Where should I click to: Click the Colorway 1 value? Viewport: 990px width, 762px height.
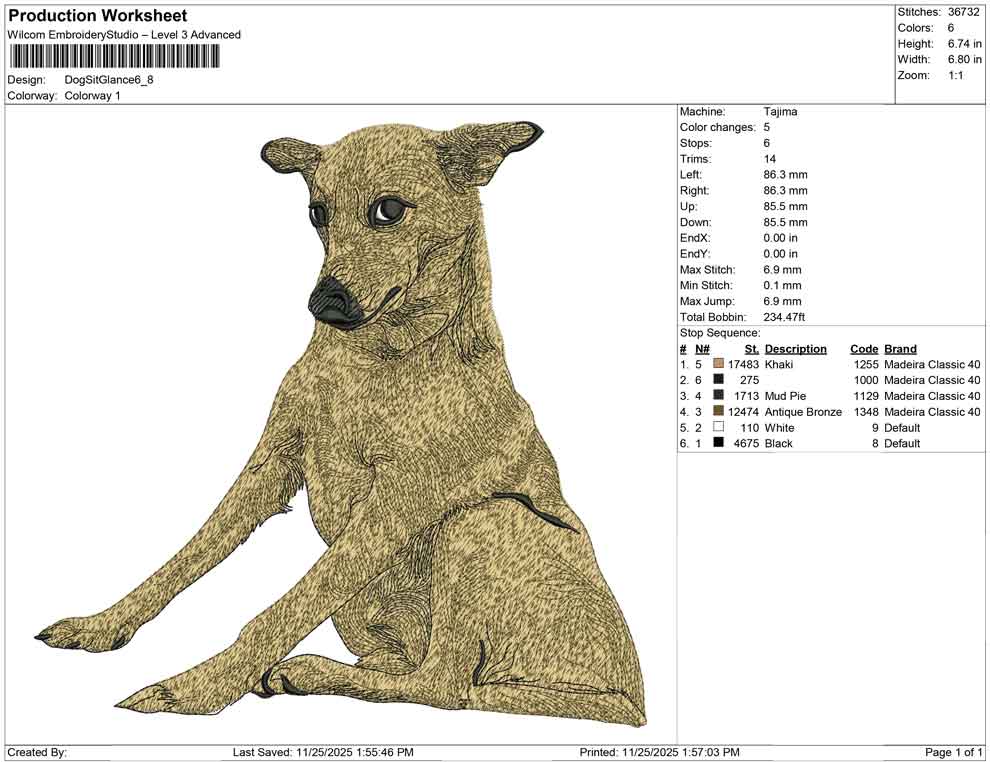(x=92, y=96)
